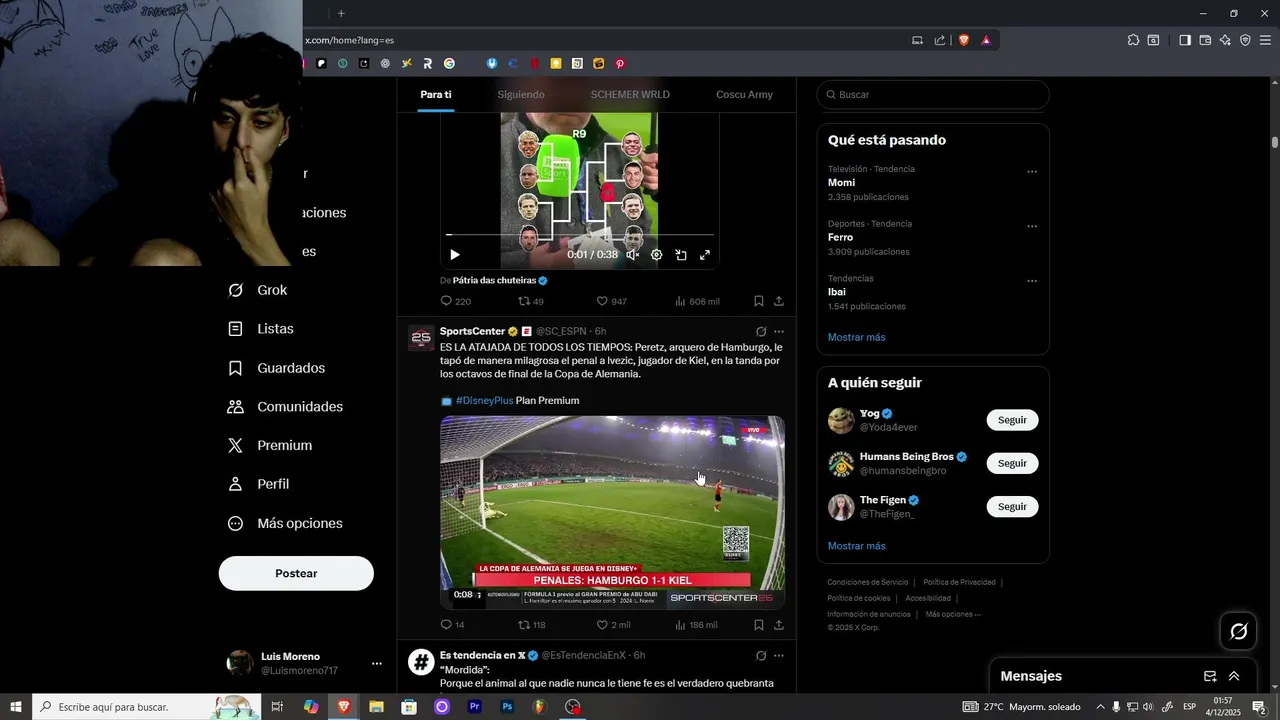Open Premium in the sidebar
Viewport: 1280px width, 720px height.
270,446
